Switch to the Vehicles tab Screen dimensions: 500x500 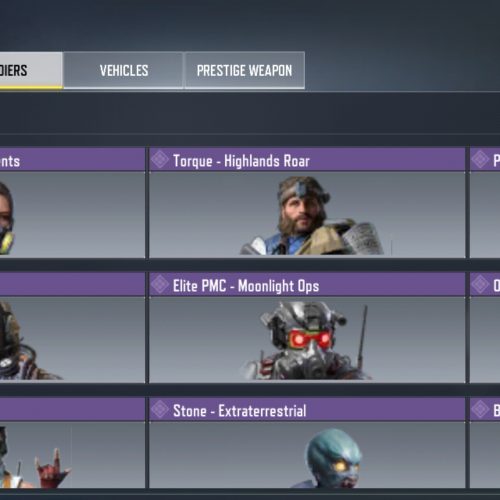coord(123,70)
